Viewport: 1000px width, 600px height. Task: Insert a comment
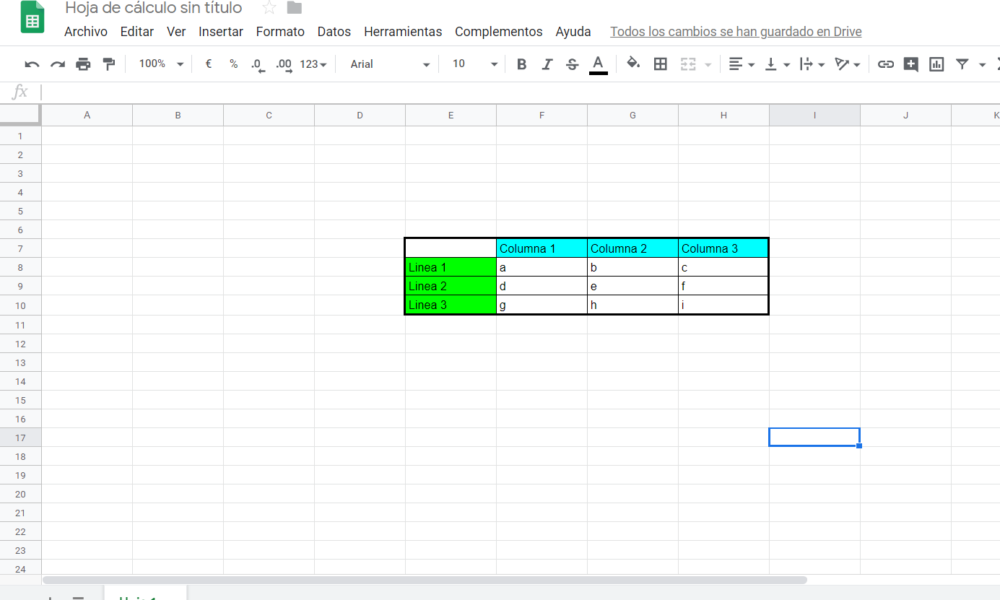[912, 63]
